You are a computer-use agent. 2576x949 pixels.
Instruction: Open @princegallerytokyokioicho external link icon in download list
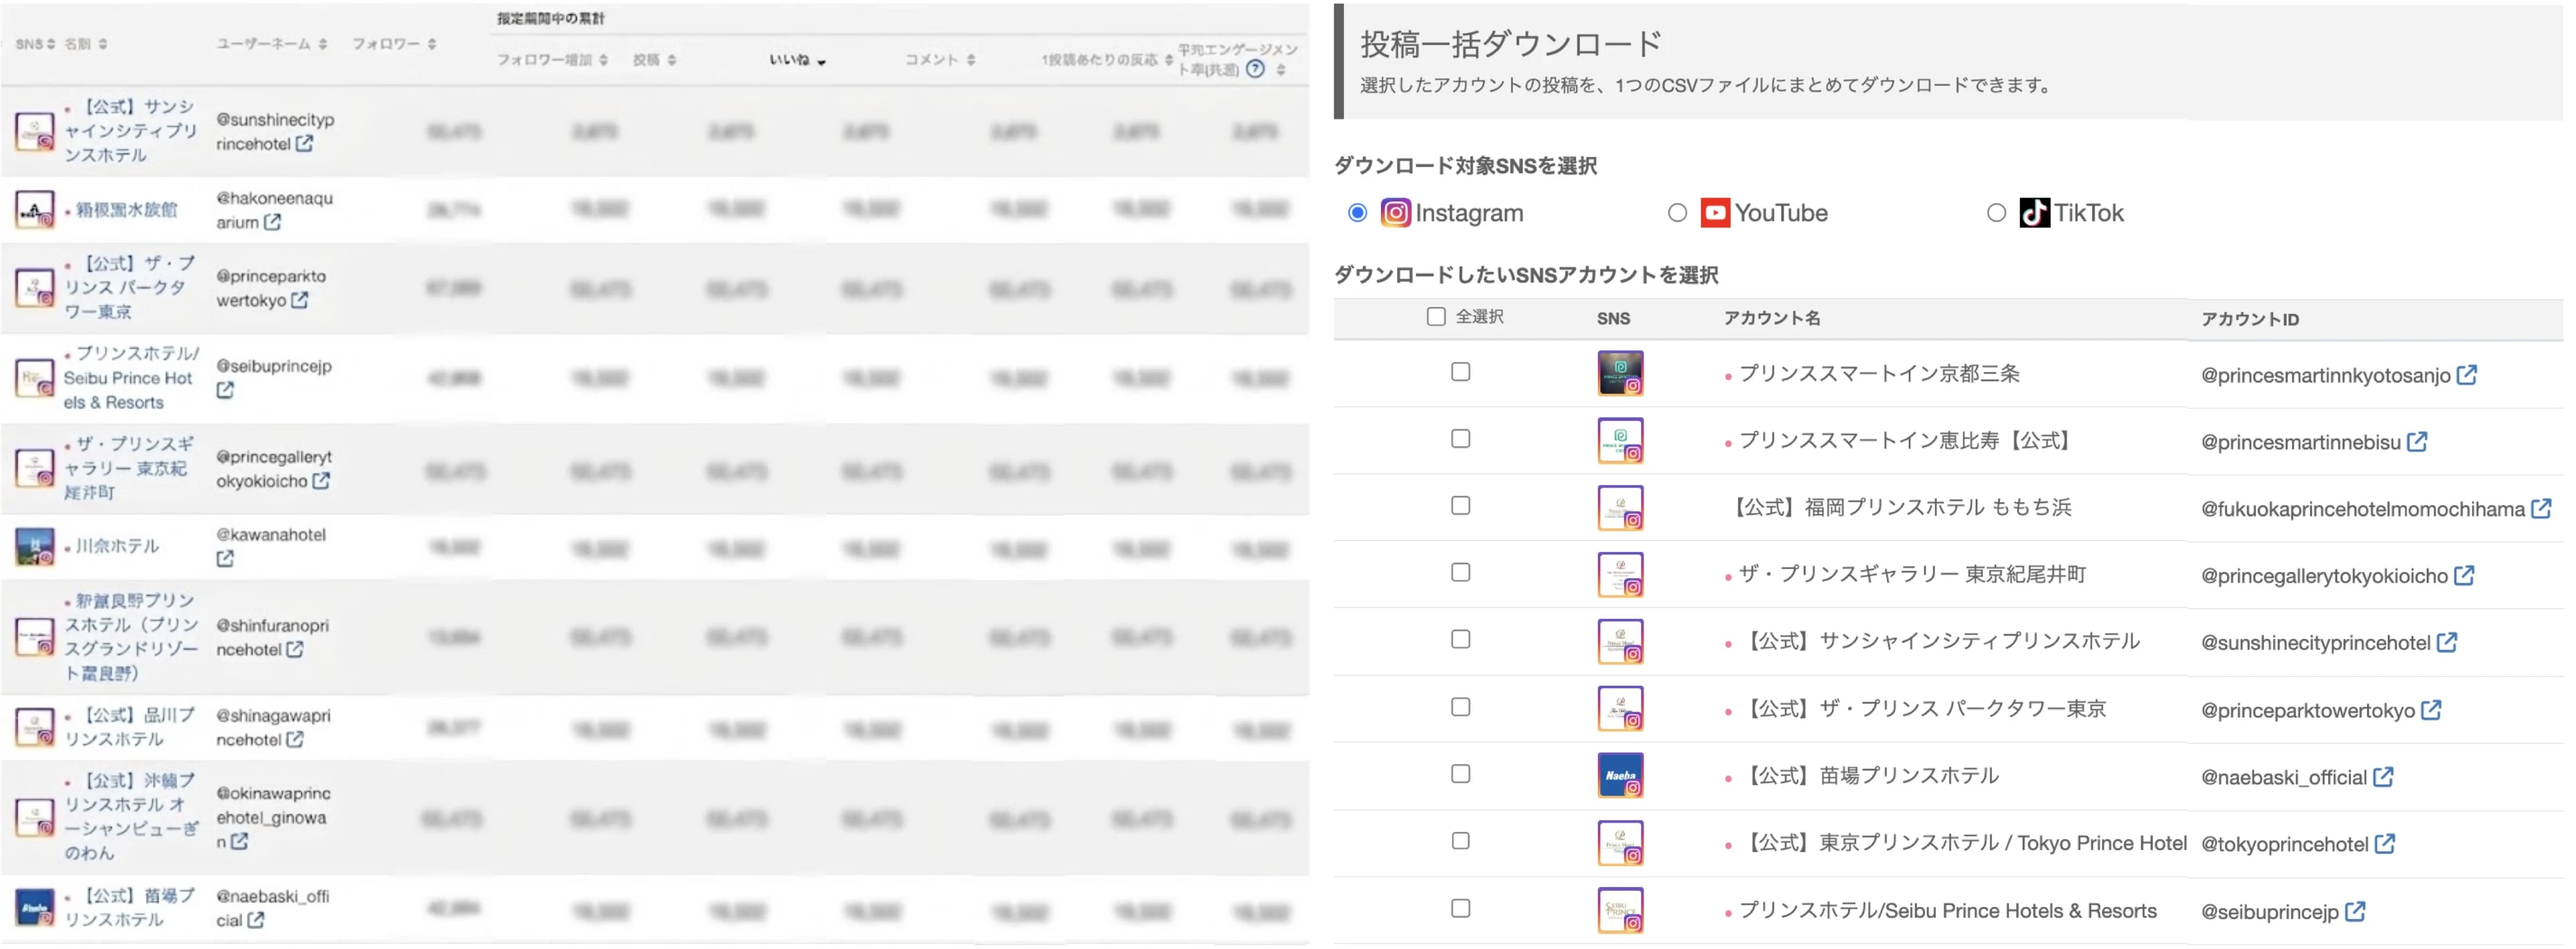point(2464,576)
